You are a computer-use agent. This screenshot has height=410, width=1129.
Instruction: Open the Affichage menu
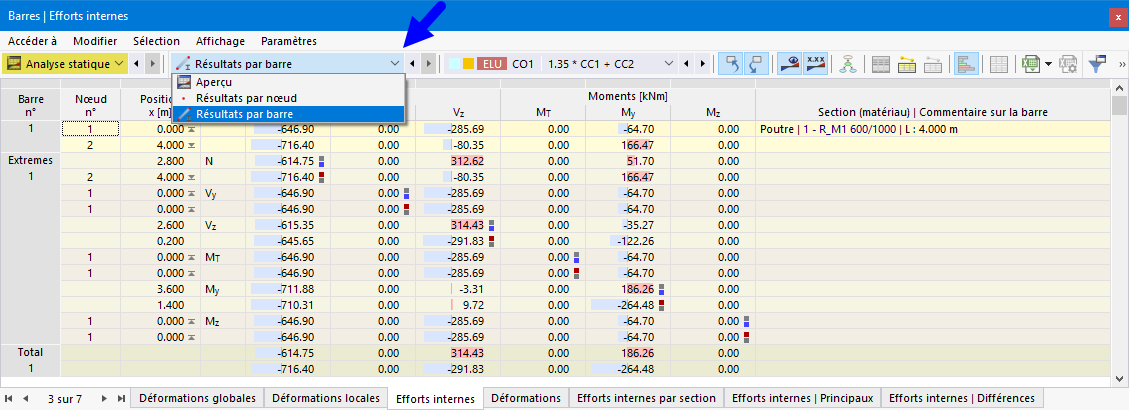[x=222, y=41]
